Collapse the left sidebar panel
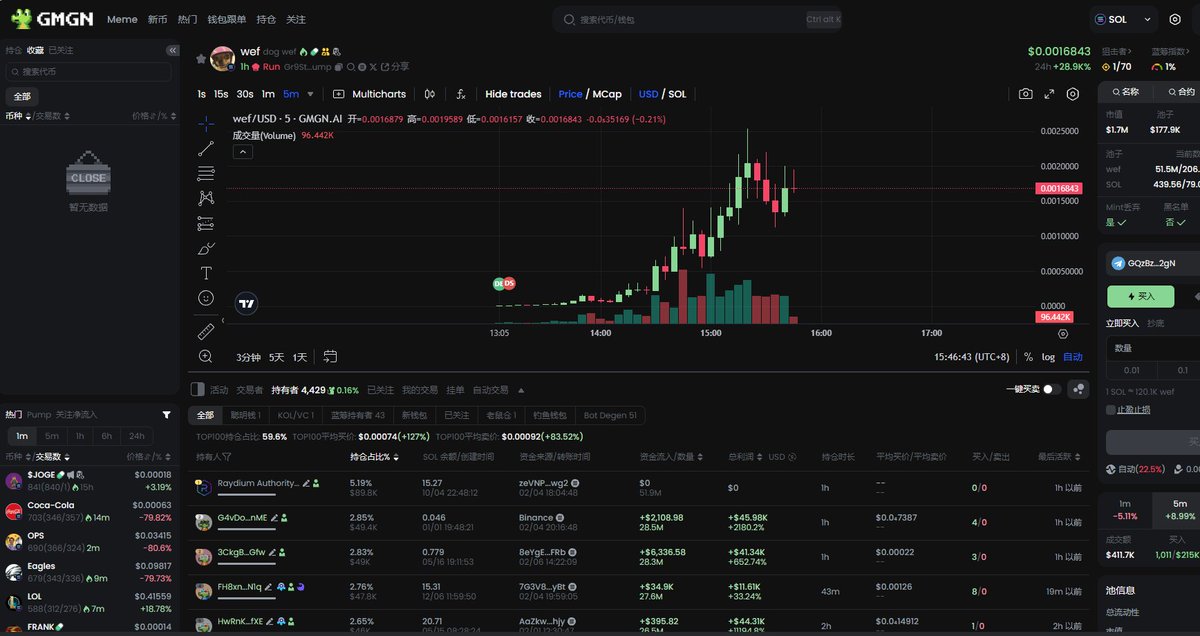The height and width of the screenshot is (636, 1200). (x=172, y=50)
